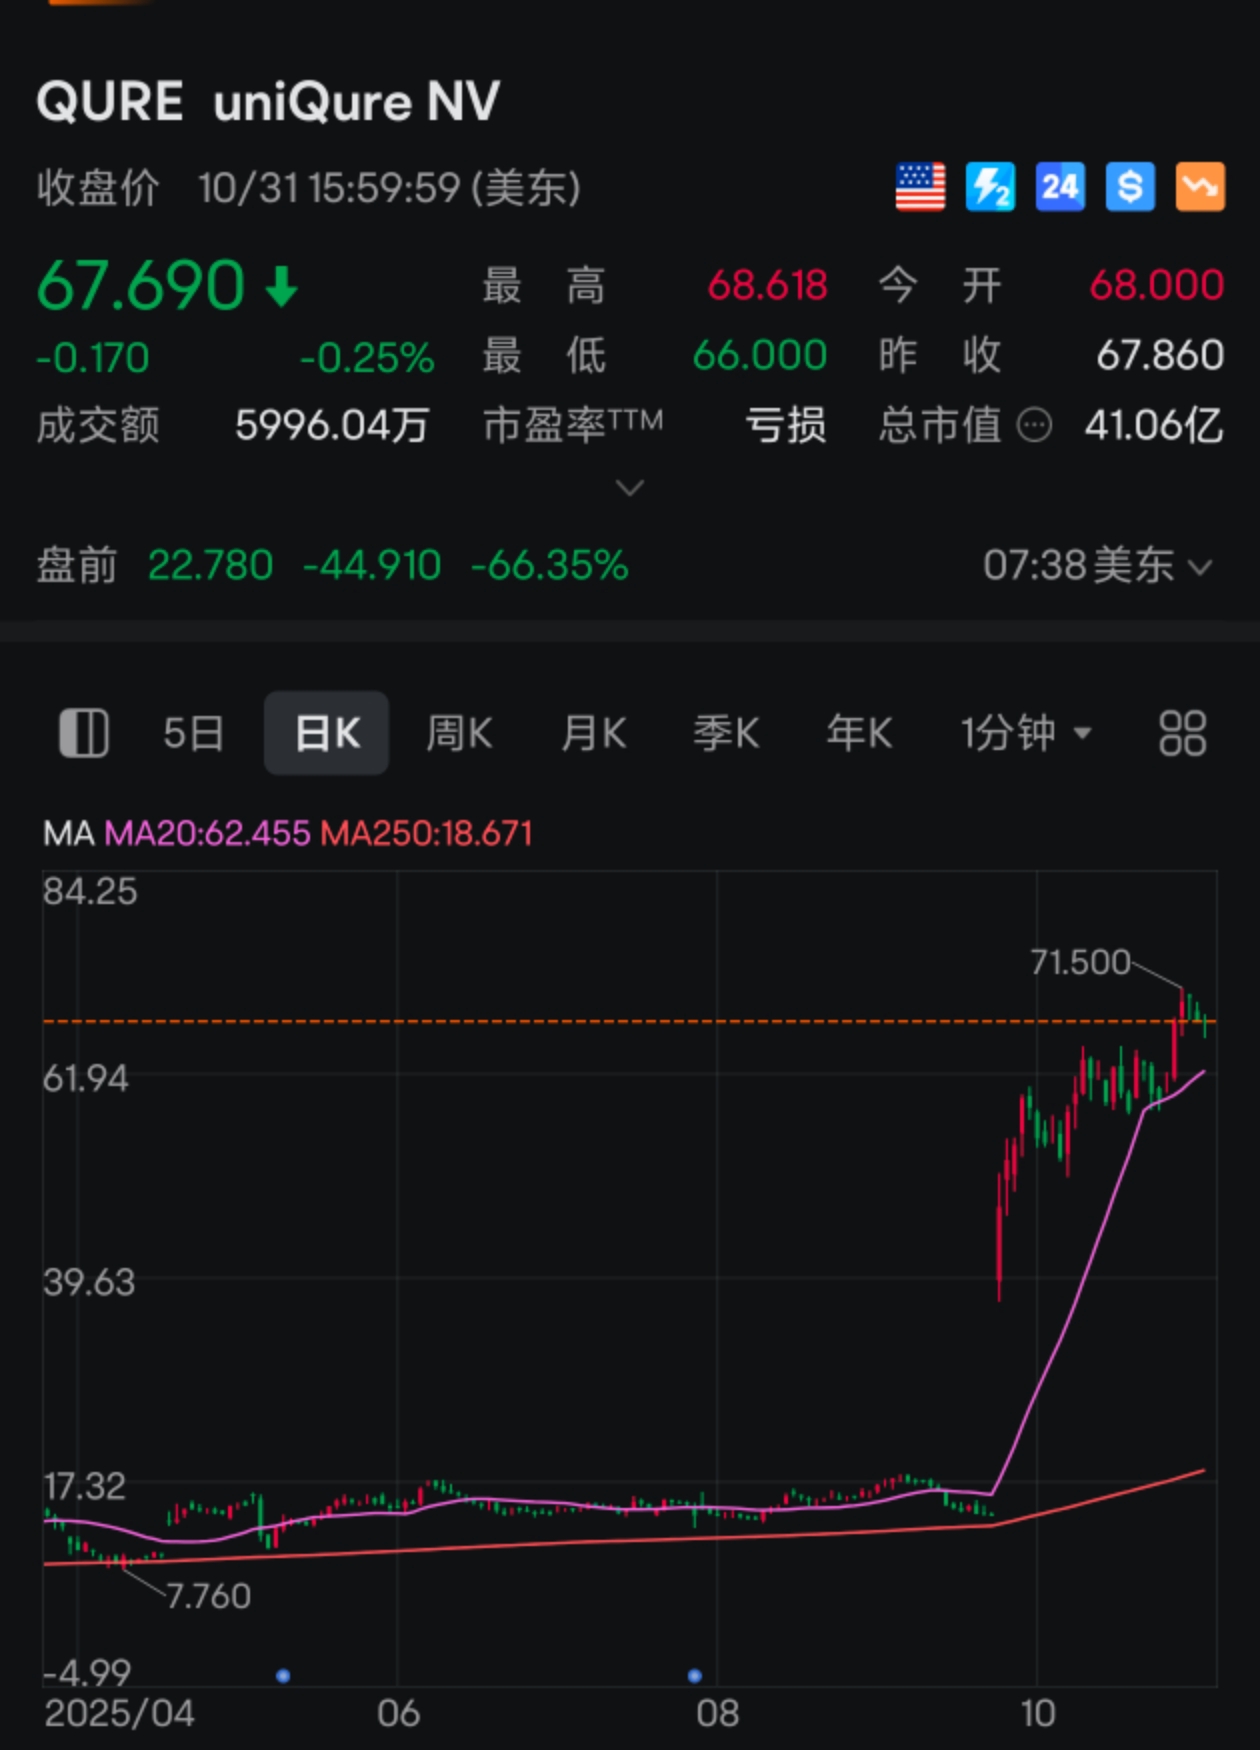Switch to the 周K chart tab
Viewport: 1260px width, 1750px height.
point(459,733)
